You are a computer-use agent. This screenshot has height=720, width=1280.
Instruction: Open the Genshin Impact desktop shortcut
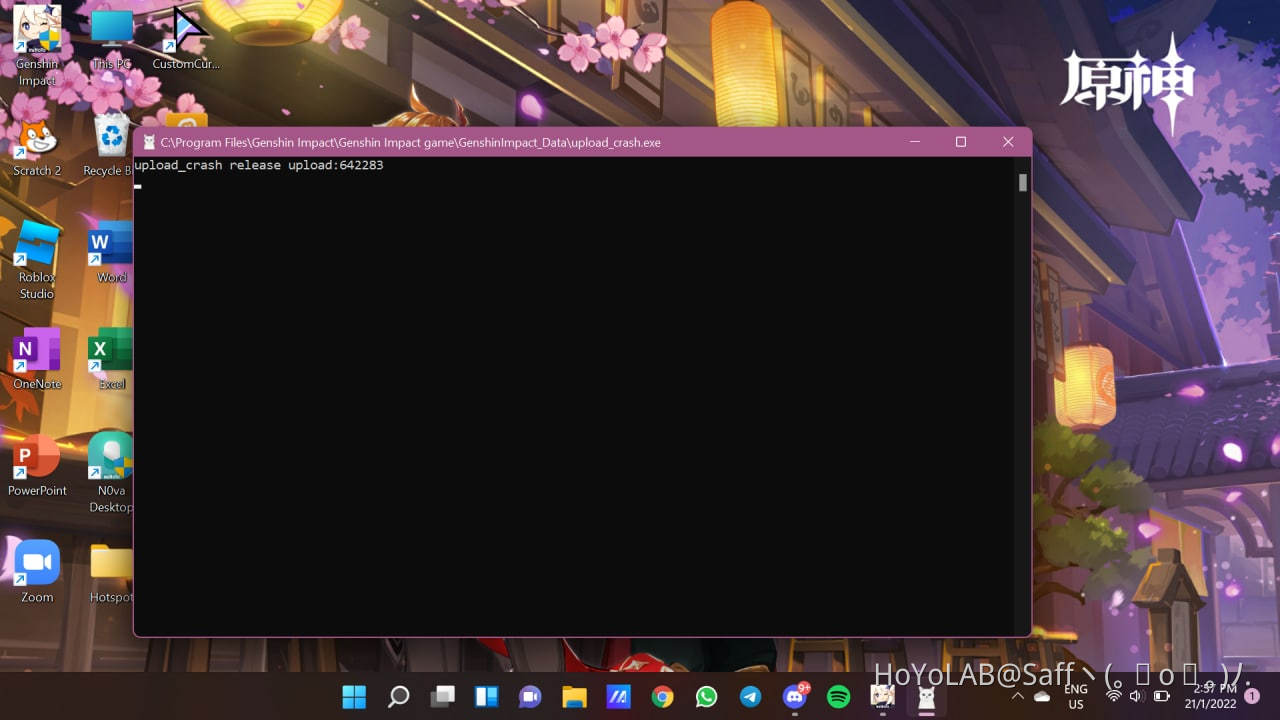click(x=37, y=30)
